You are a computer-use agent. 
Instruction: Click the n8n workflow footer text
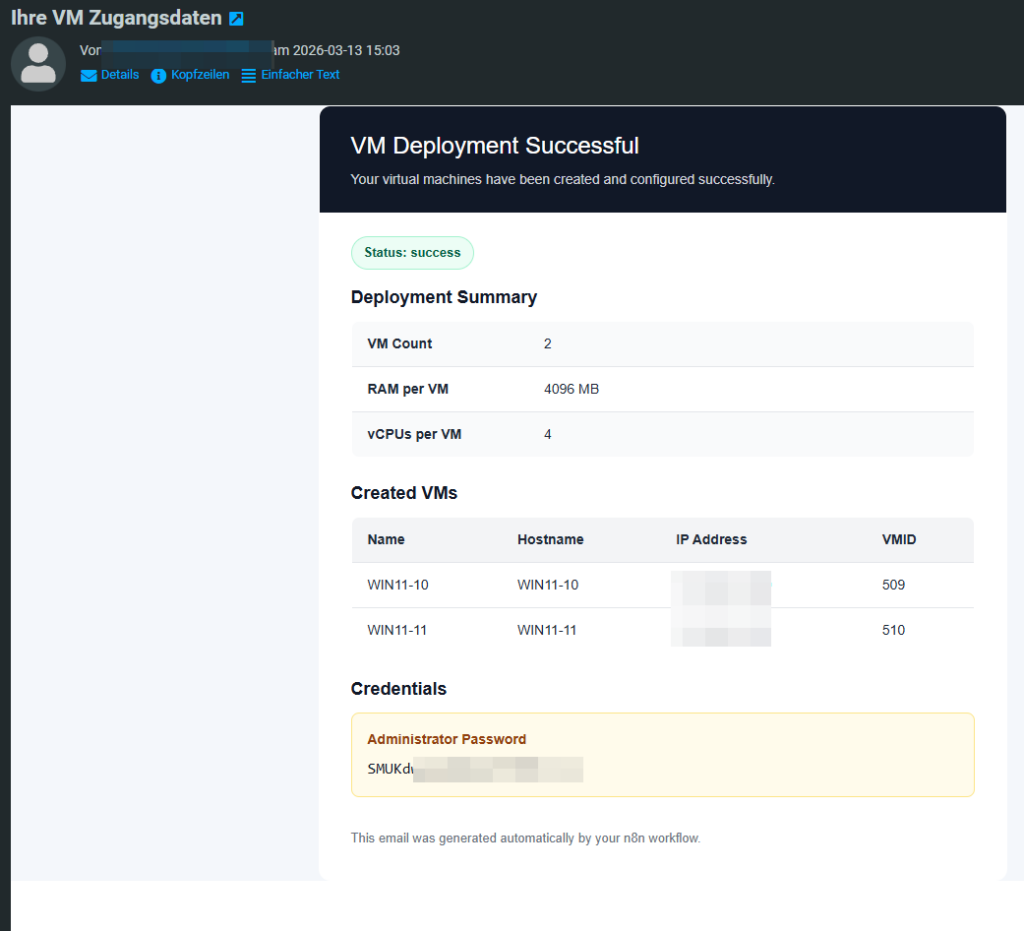pos(525,838)
